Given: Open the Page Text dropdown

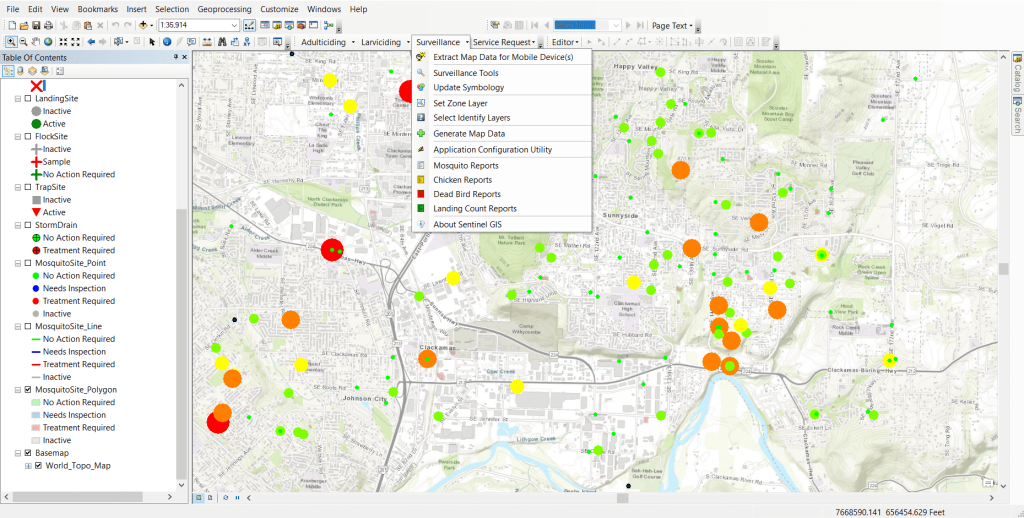Looking at the screenshot, I should pyautogui.click(x=672, y=25).
